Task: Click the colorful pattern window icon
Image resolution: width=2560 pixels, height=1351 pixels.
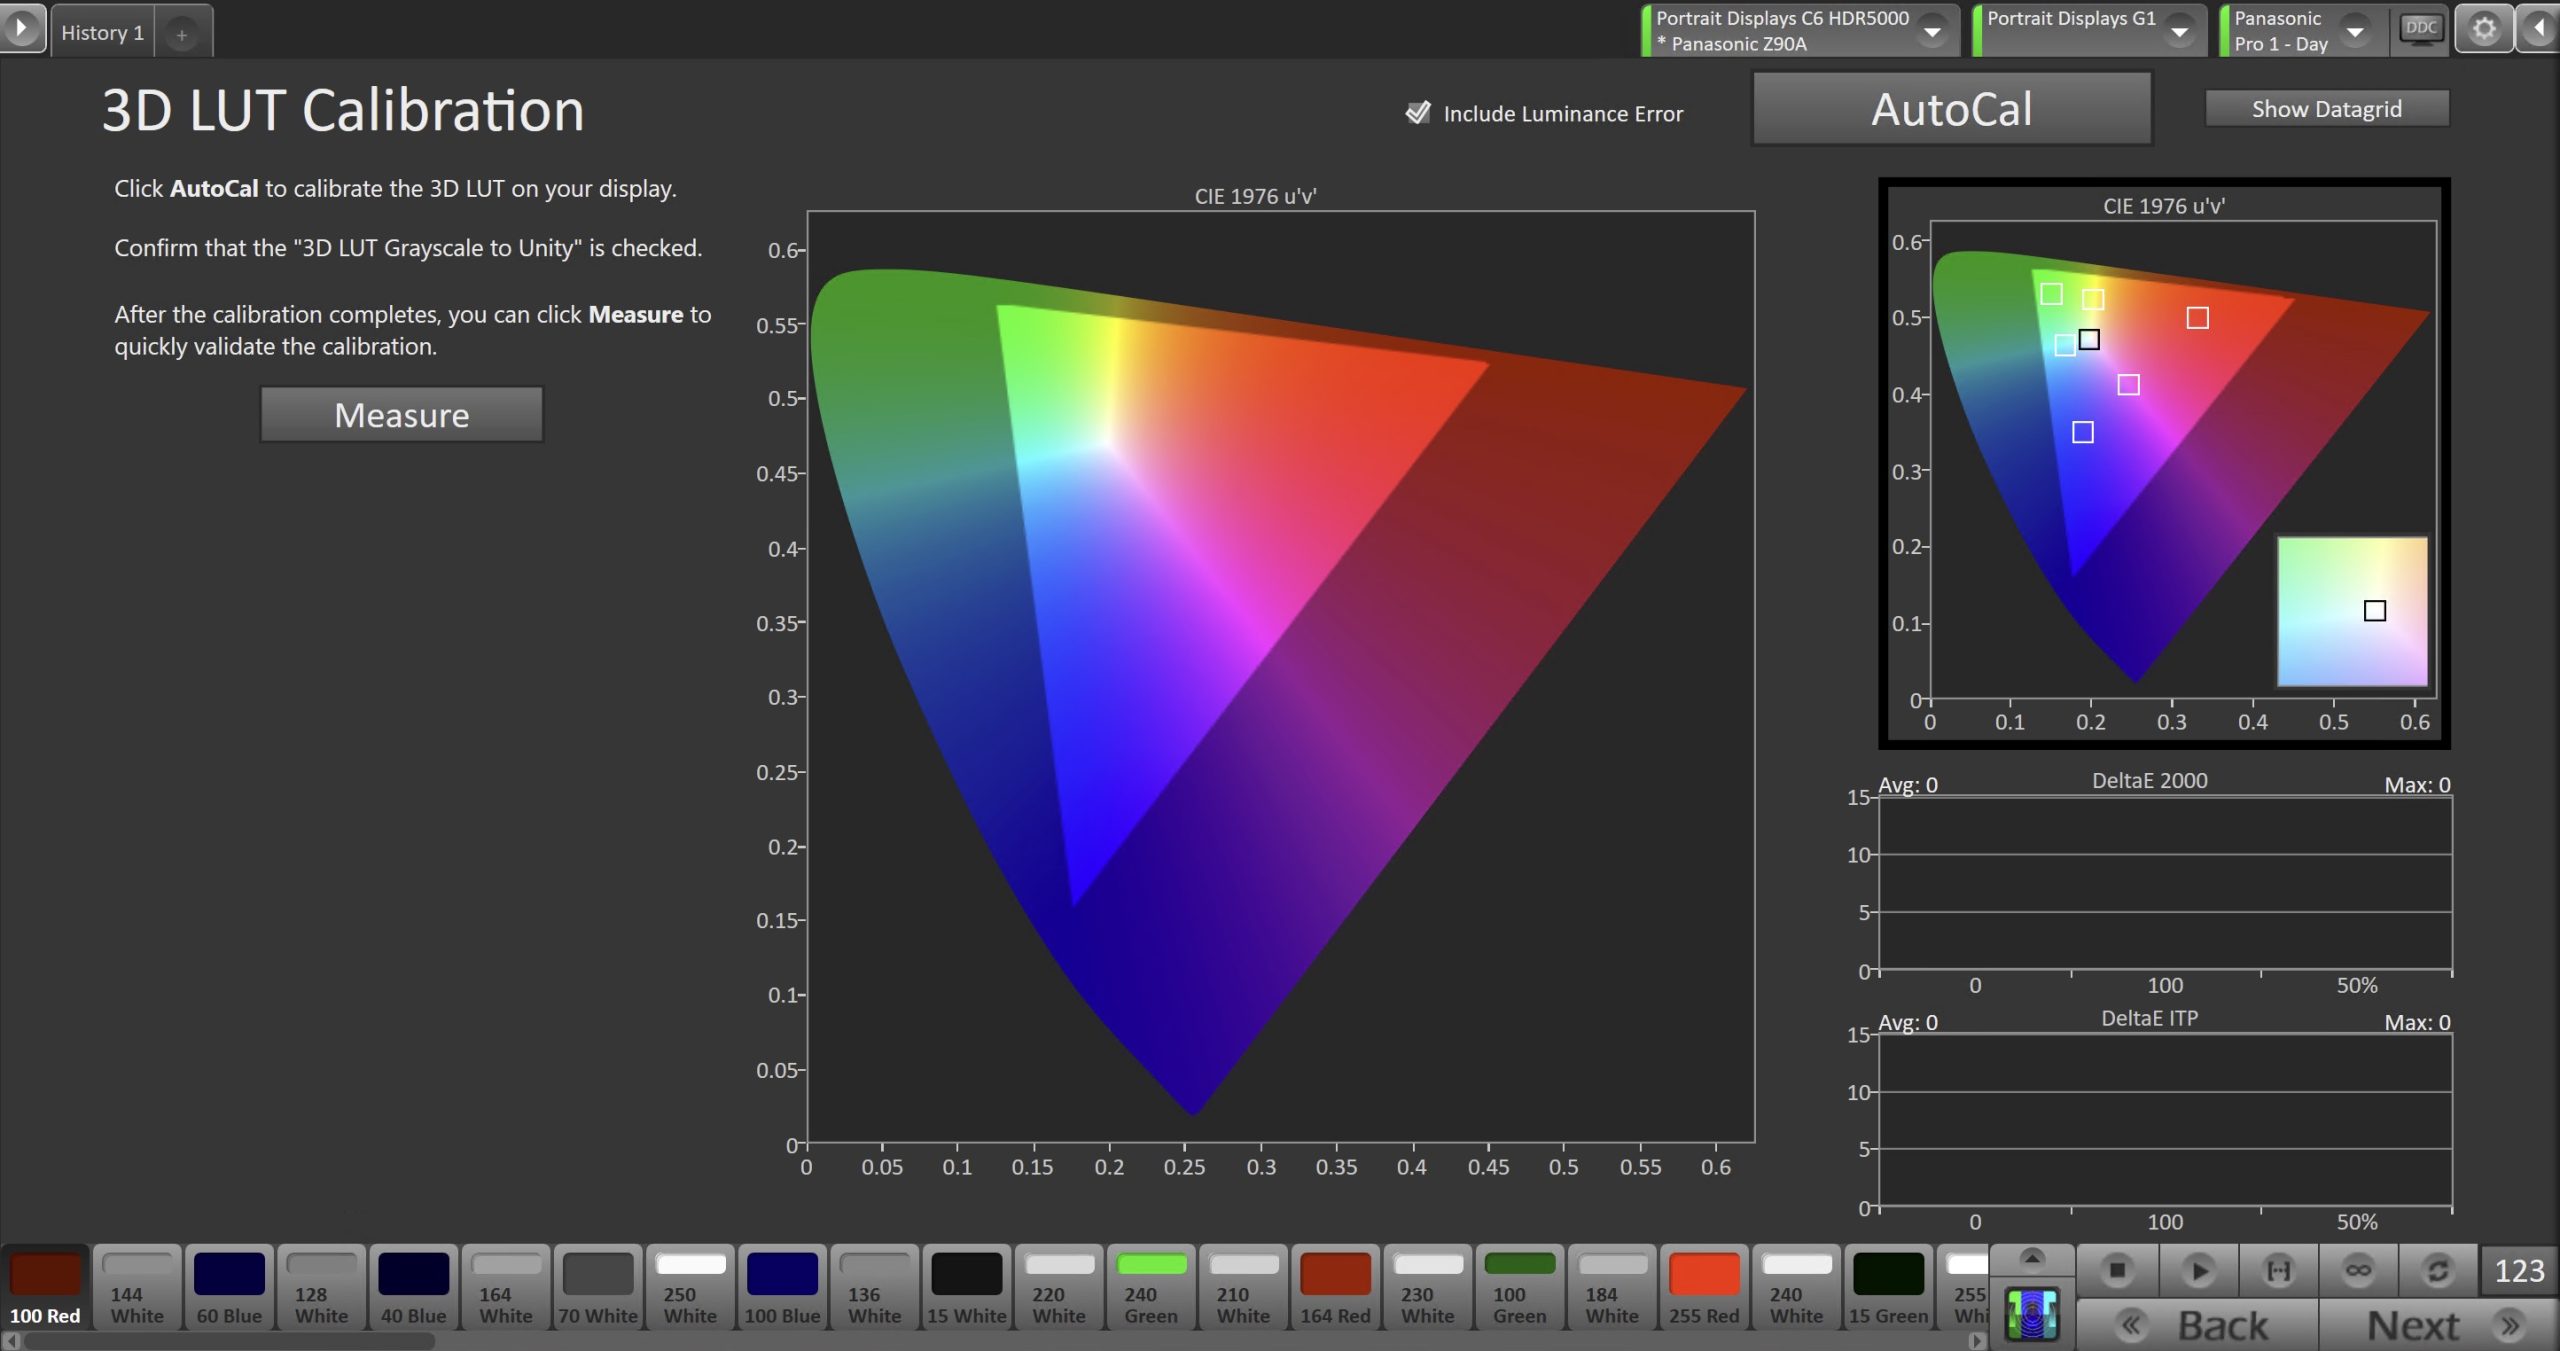Action: click(x=2032, y=1314)
